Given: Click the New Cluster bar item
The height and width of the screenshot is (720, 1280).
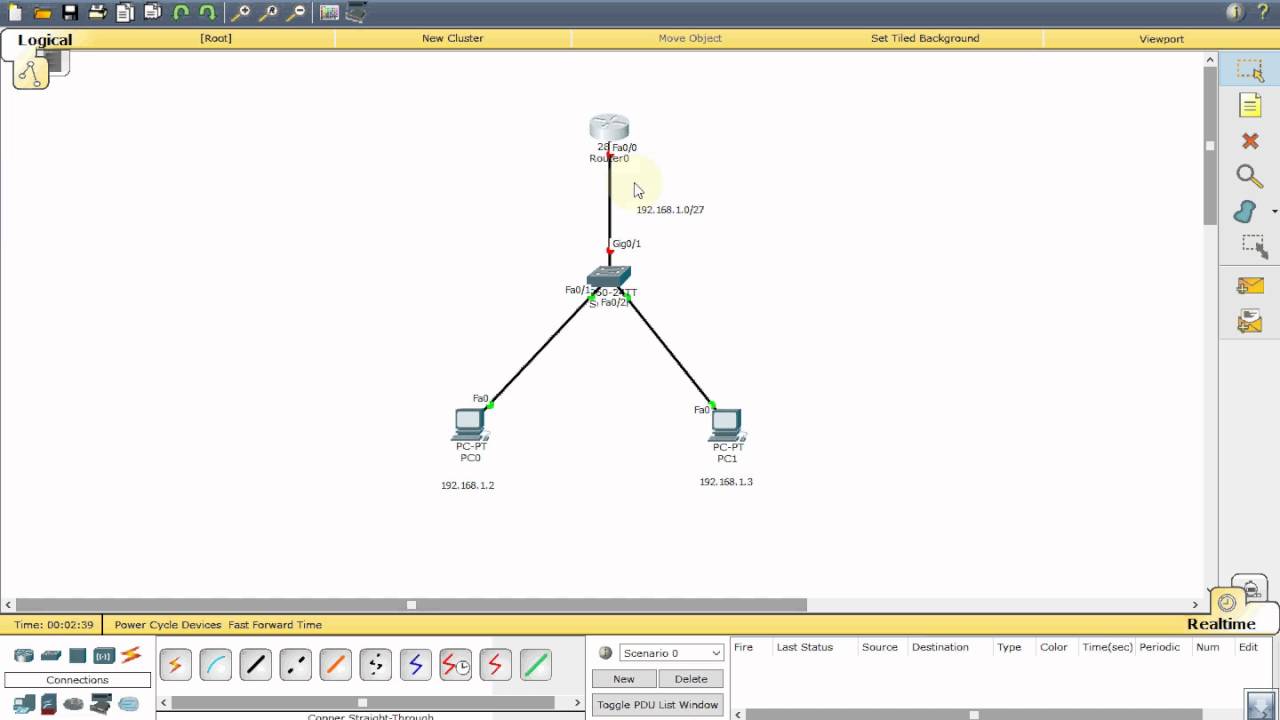Looking at the screenshot, I should click(452, 38).
